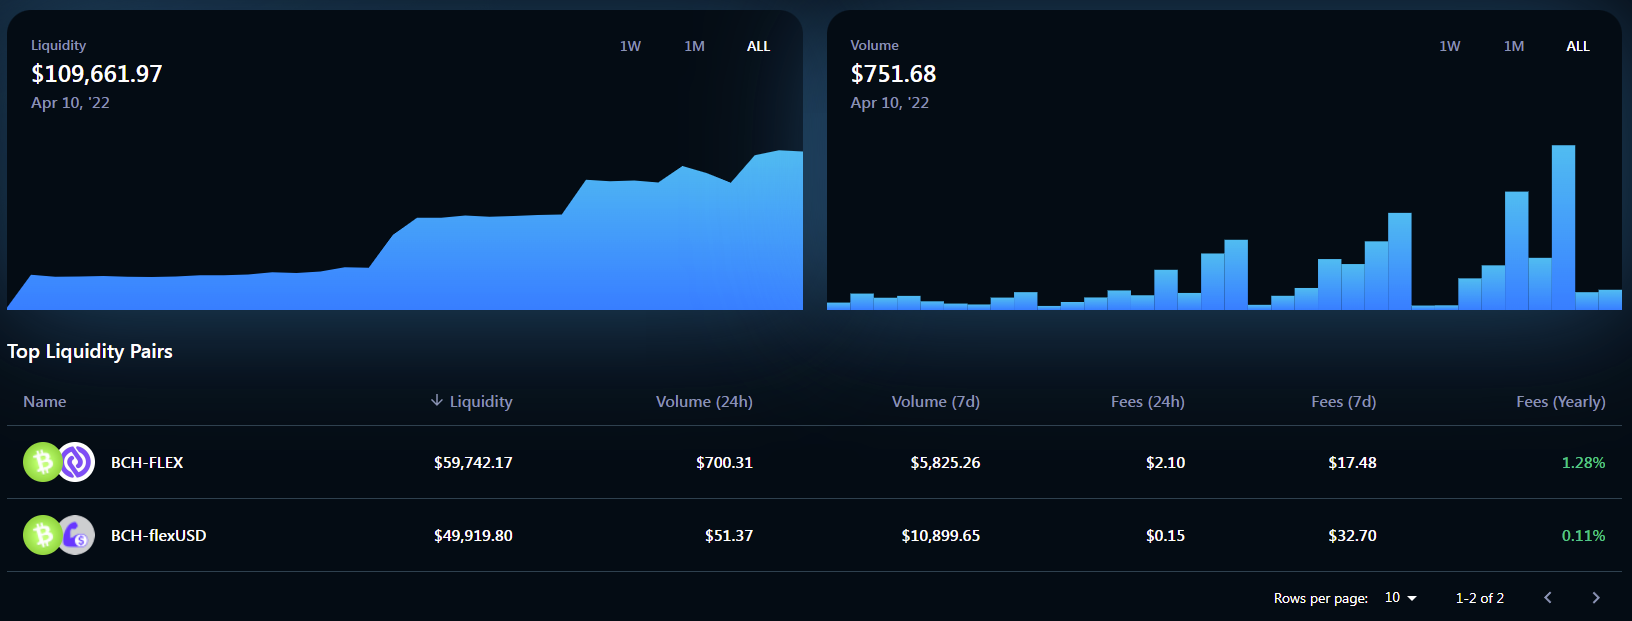The height and width of the screenshot is (621, 1632).
Task: Select ALL range on Volume chart
Action: click(1578, 46)
